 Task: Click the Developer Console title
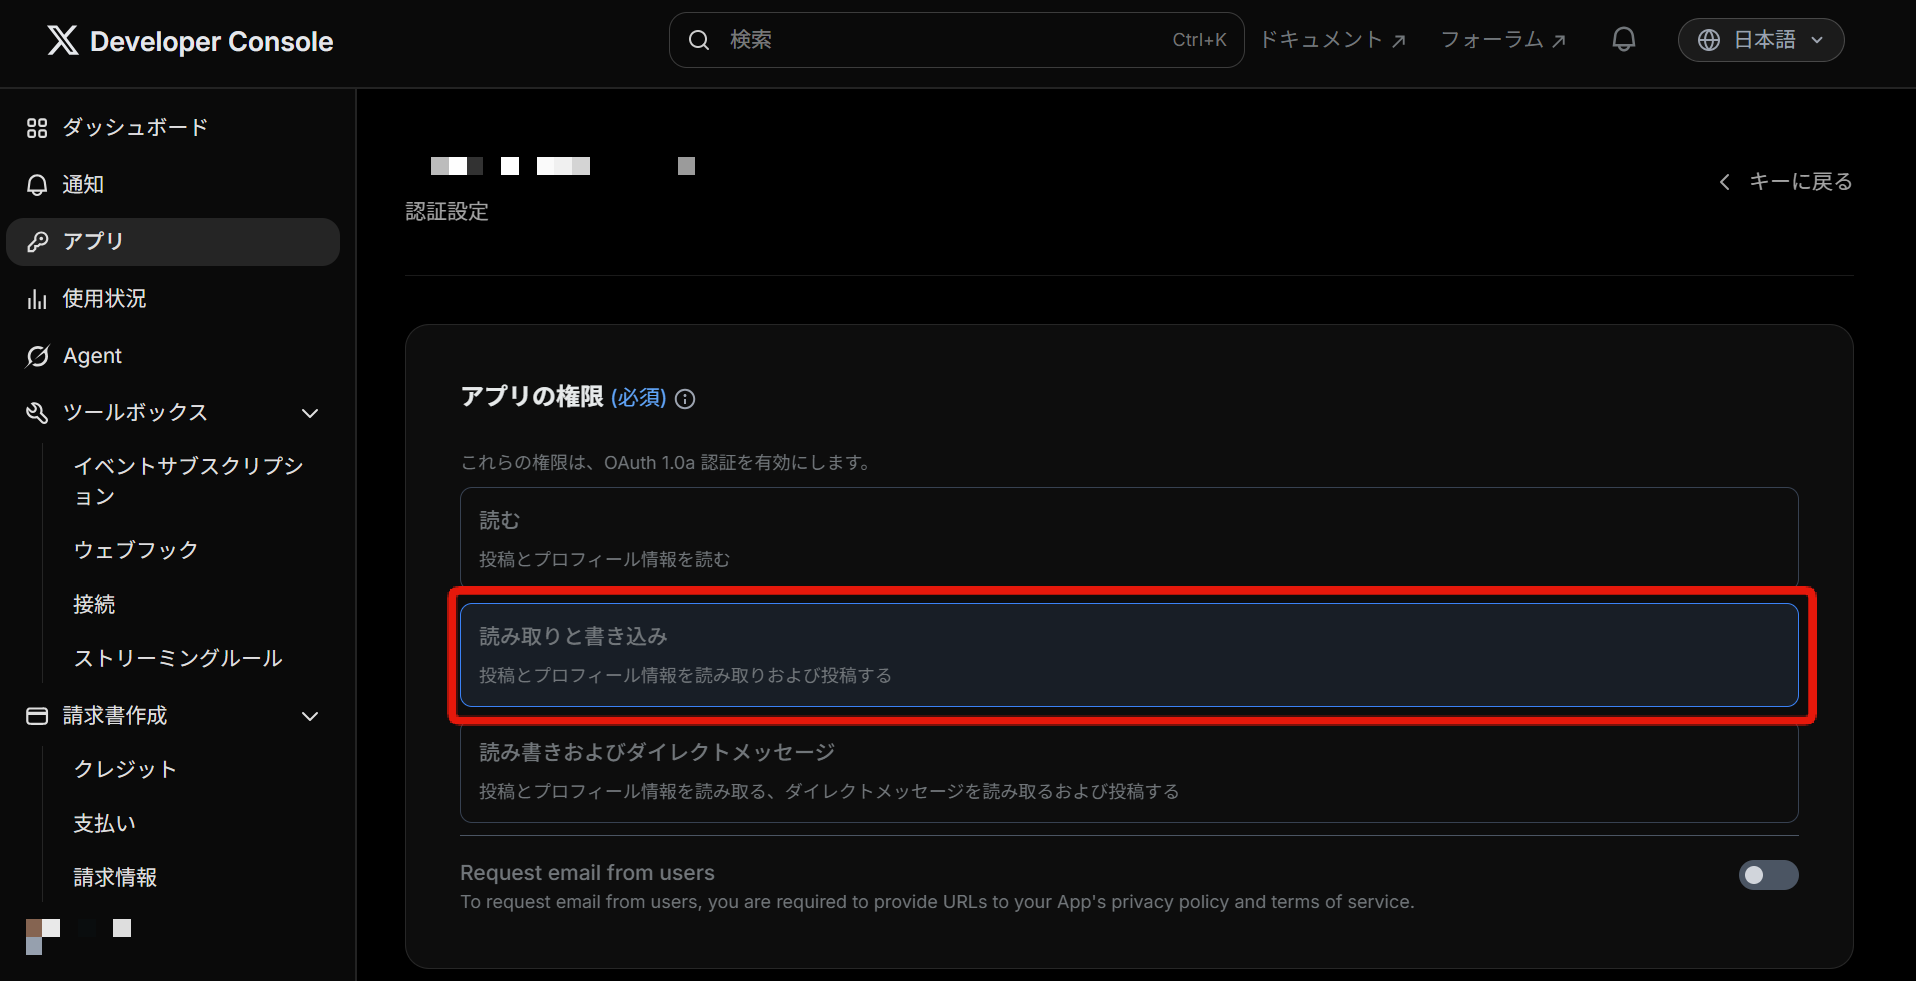click(x=211, y=41)
